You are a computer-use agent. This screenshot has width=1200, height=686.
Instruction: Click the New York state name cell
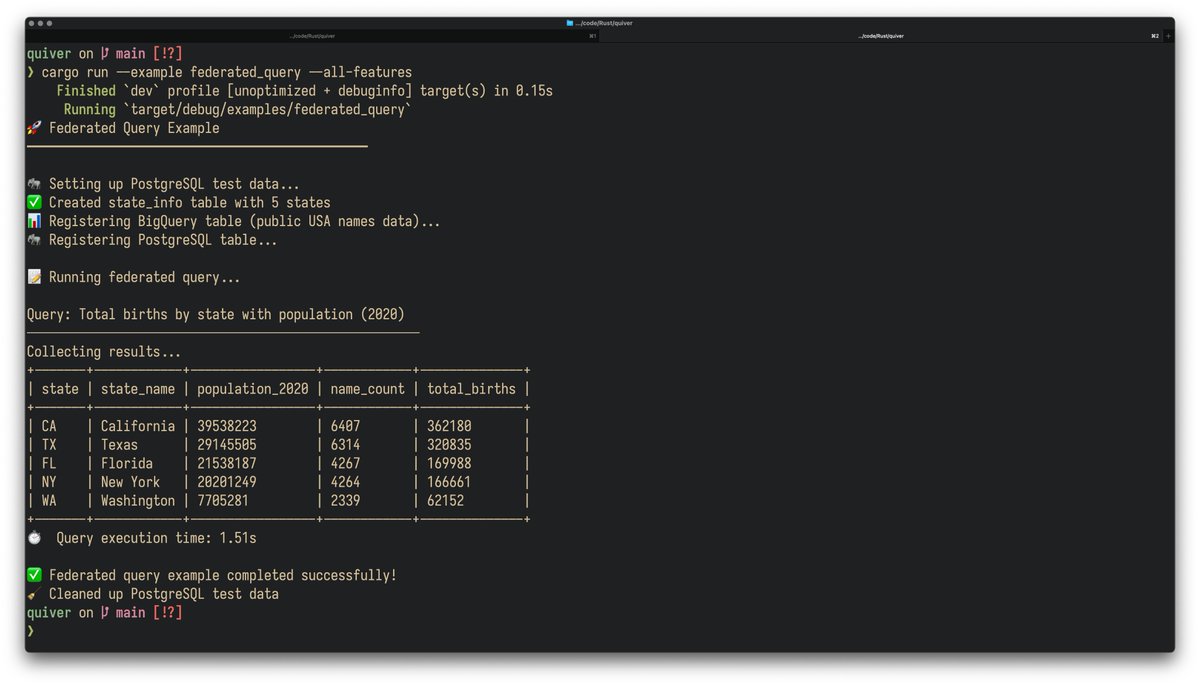[130, 482]
